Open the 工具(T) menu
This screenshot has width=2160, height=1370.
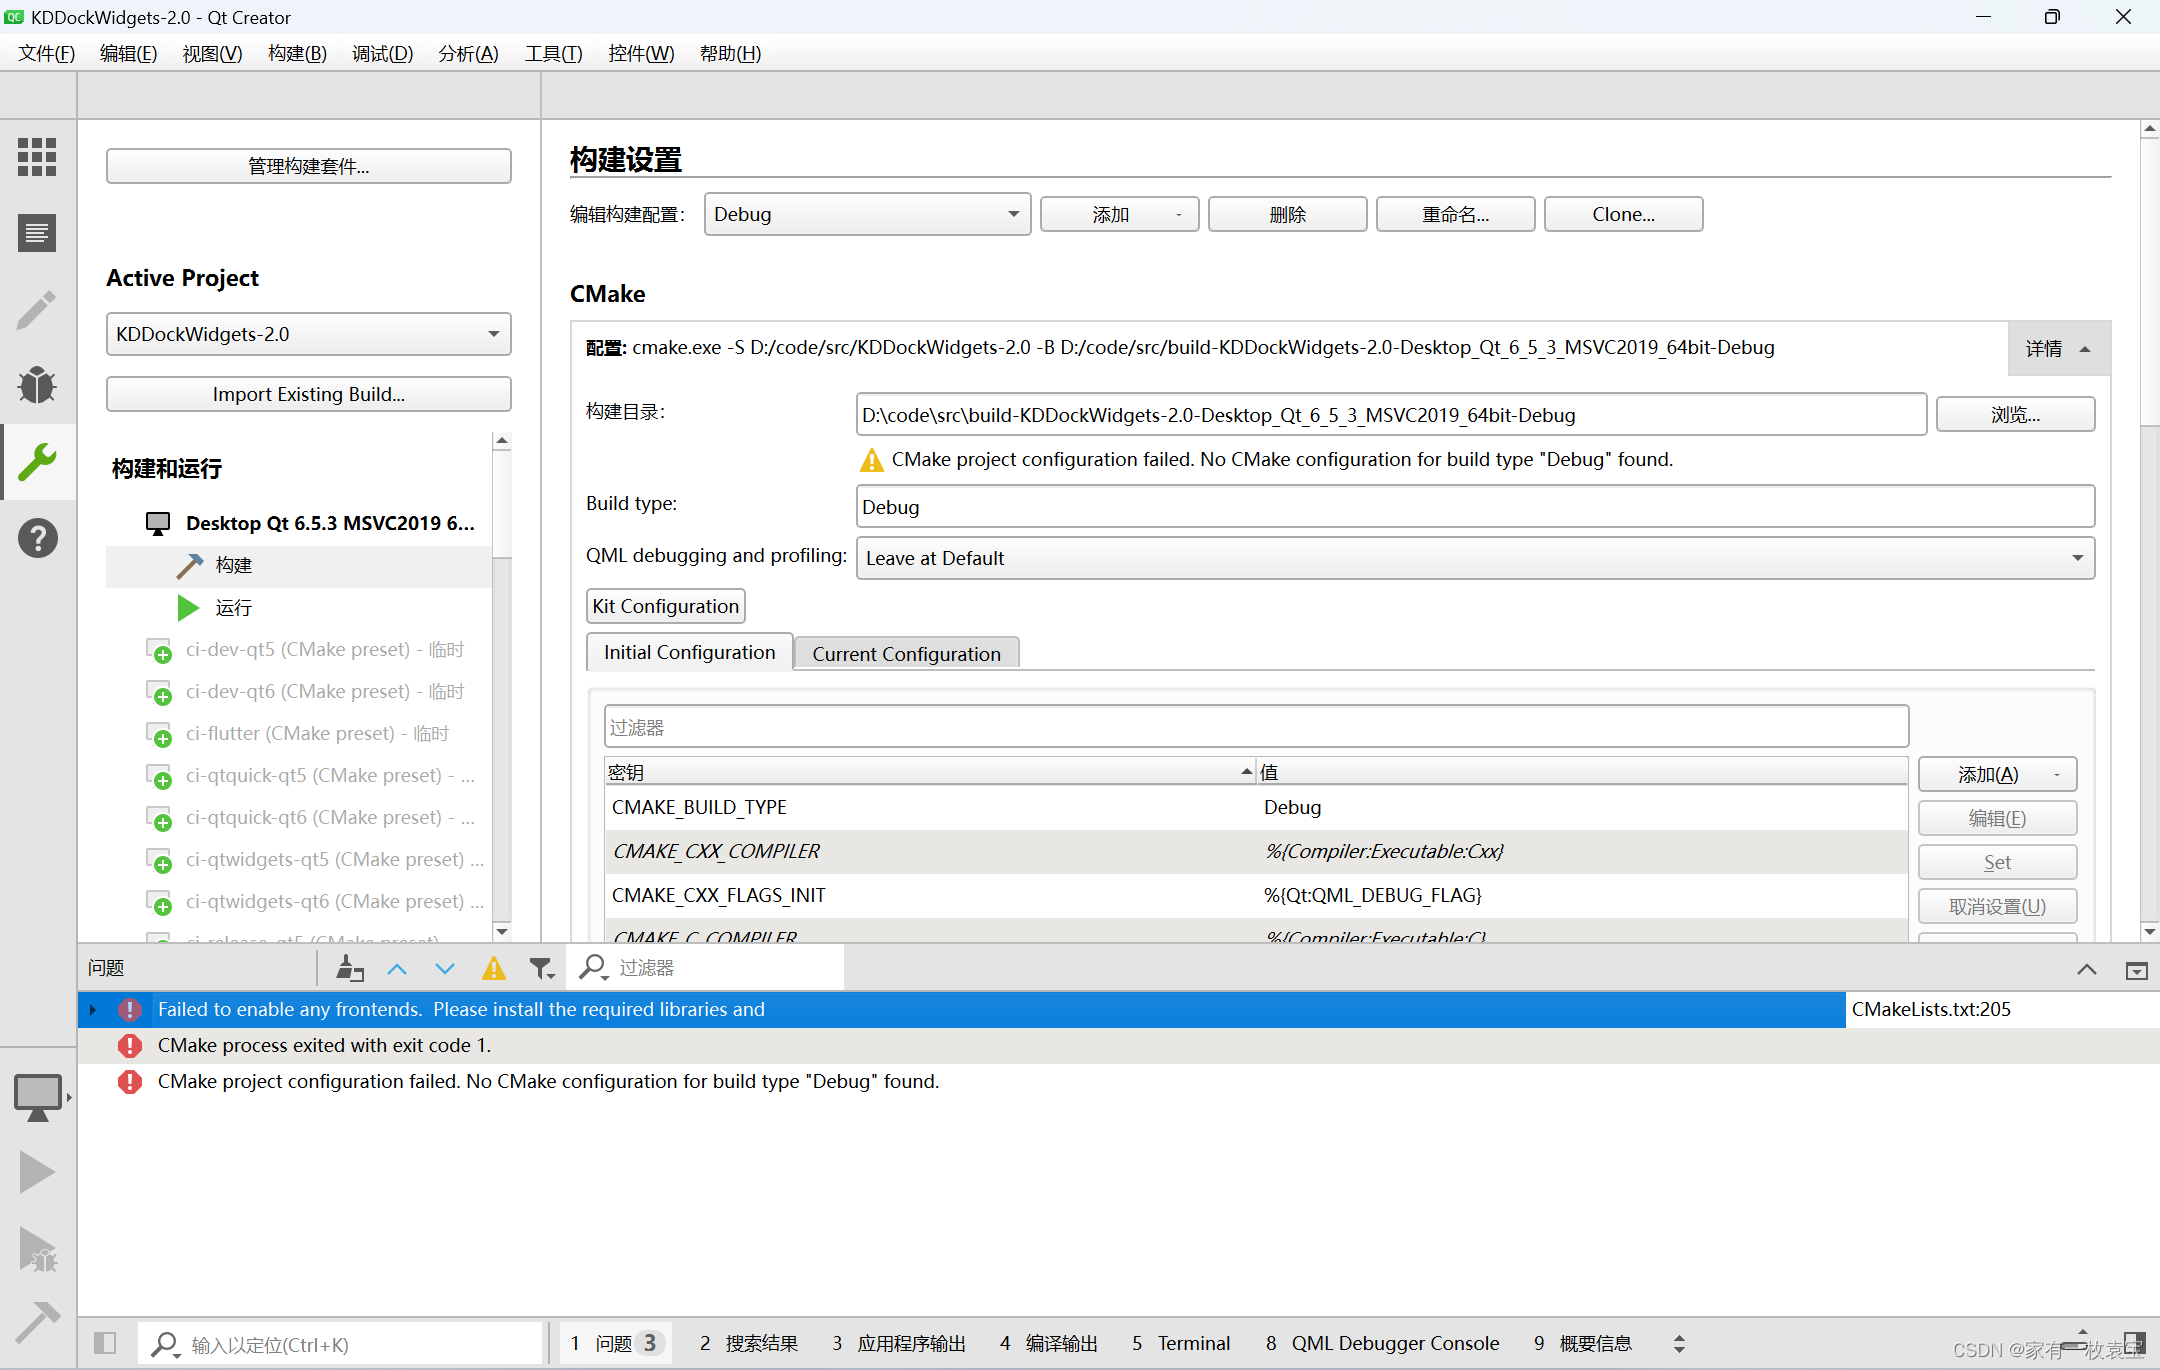click(553, 53)
